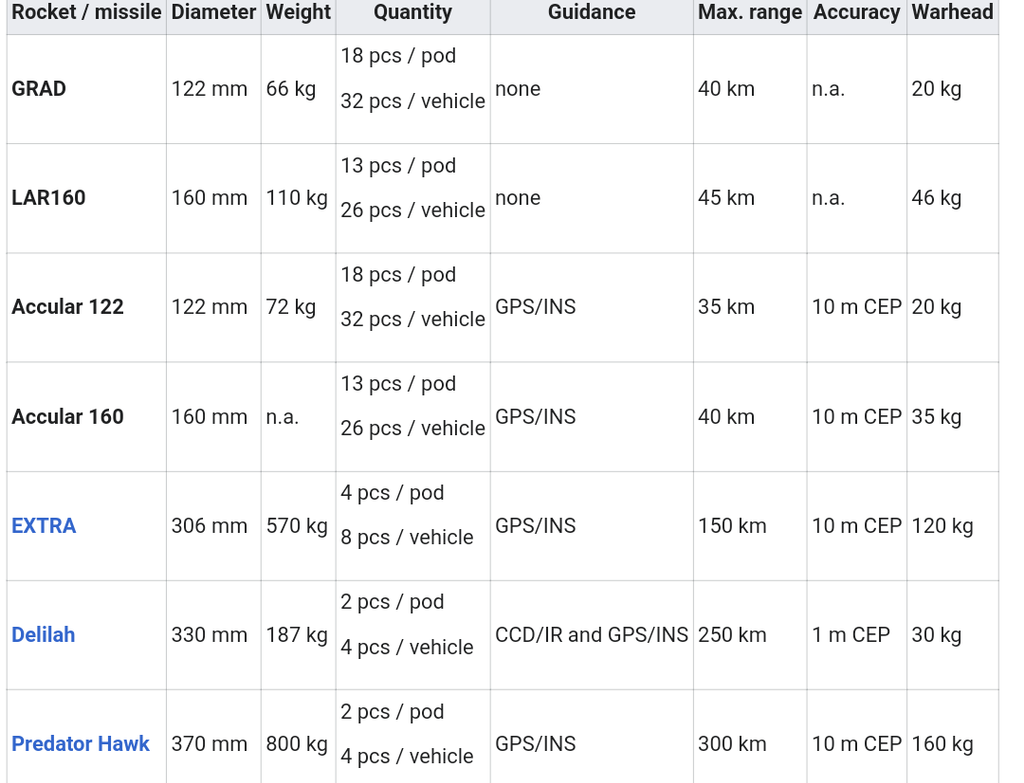Open the Predator Hawk link

coord(80,744)
